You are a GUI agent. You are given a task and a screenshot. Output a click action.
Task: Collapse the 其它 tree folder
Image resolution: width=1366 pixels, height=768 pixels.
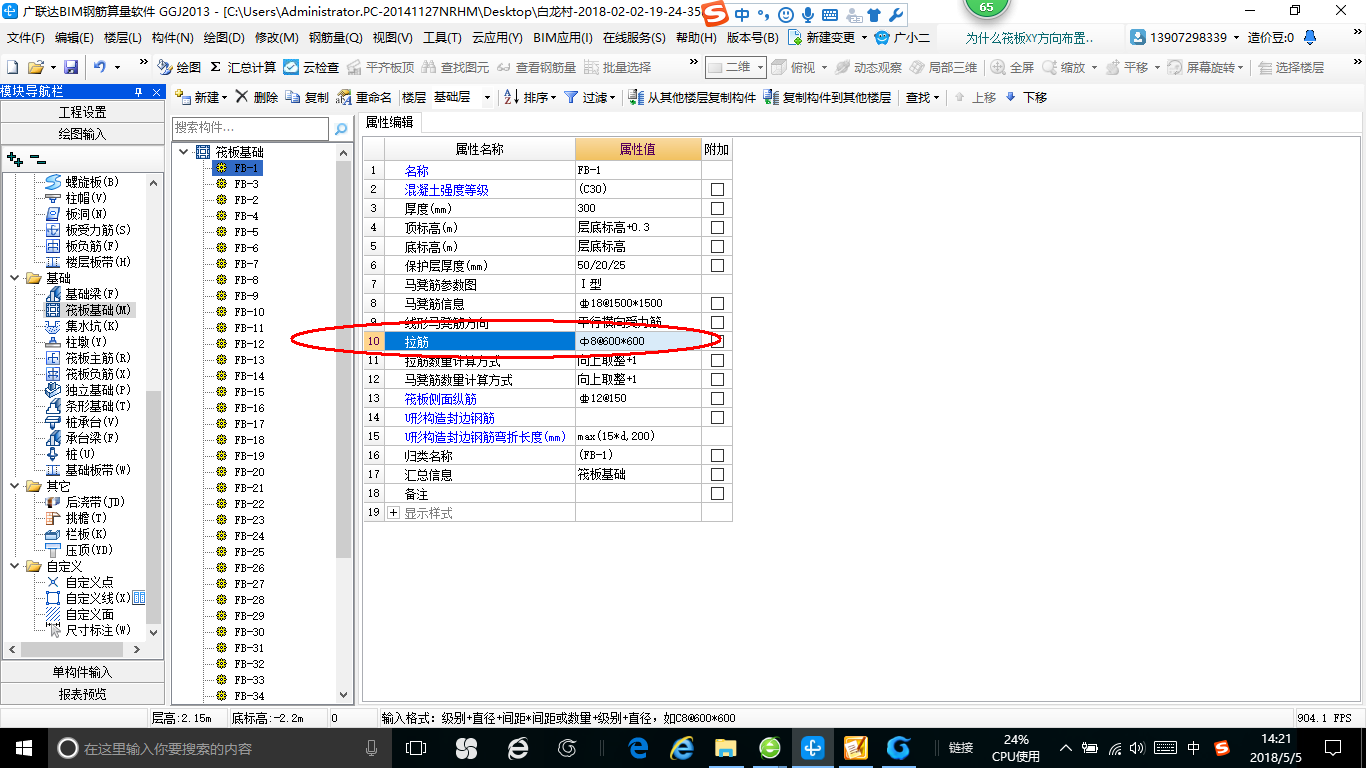tap(15, 486)
